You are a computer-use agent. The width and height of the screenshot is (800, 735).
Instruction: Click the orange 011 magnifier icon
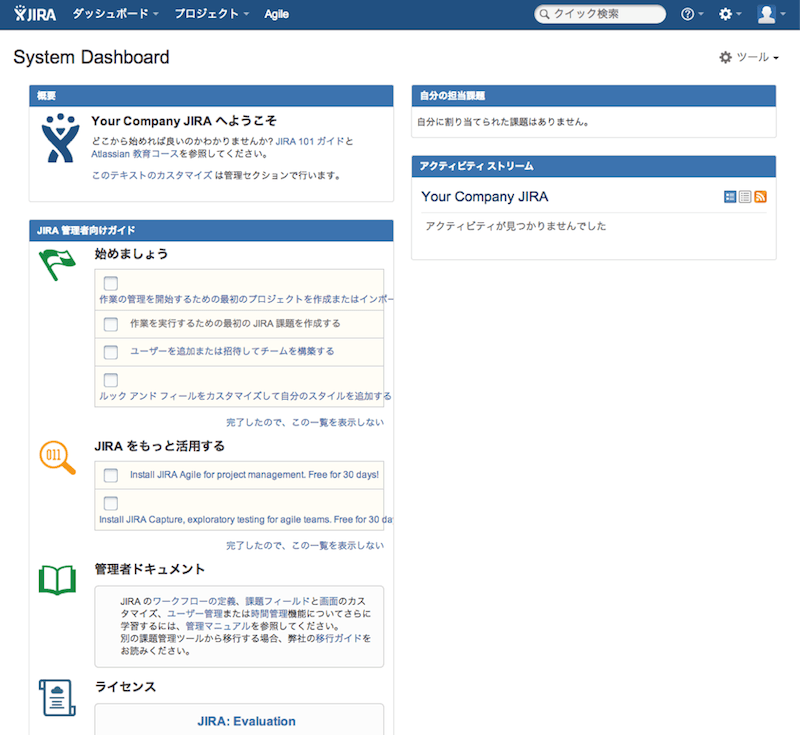tap(57, 458)
